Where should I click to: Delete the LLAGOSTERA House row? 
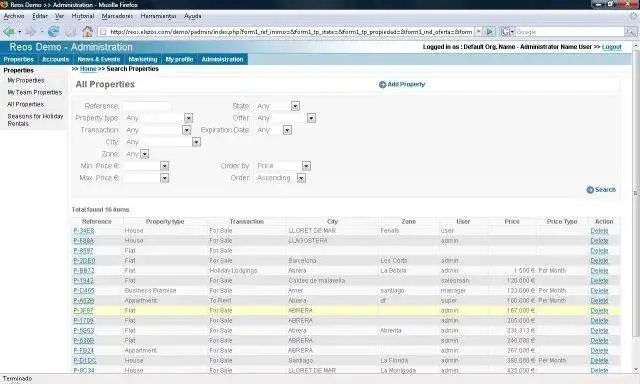tap(599, 241)
